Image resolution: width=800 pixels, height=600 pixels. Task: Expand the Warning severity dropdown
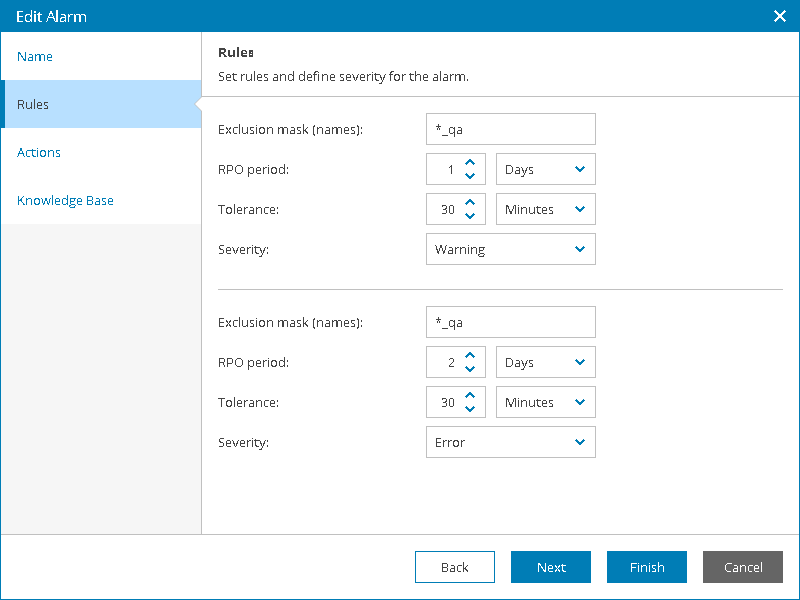coord(511,250)
